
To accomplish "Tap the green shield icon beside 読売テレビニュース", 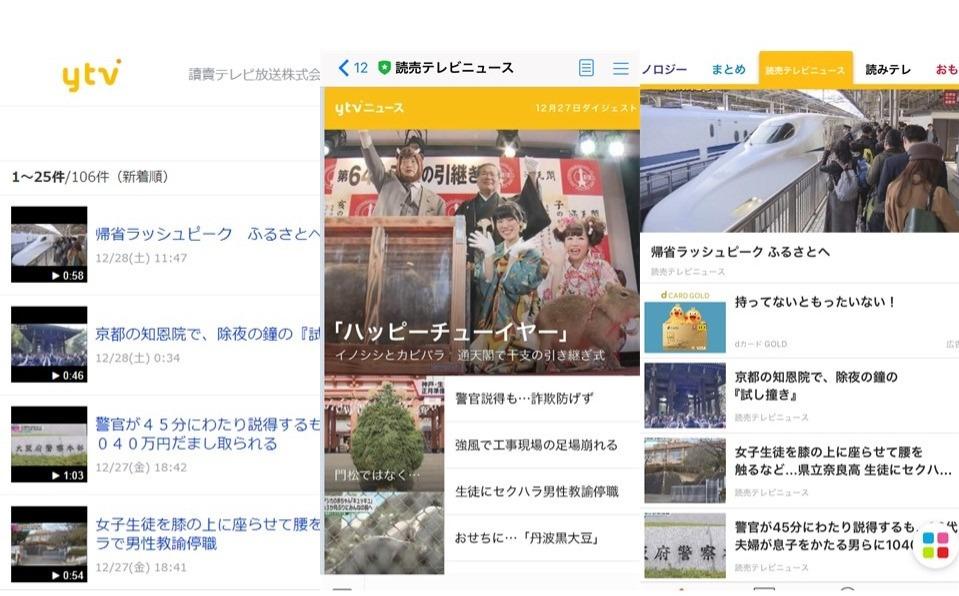I will (x=384, y=68).
